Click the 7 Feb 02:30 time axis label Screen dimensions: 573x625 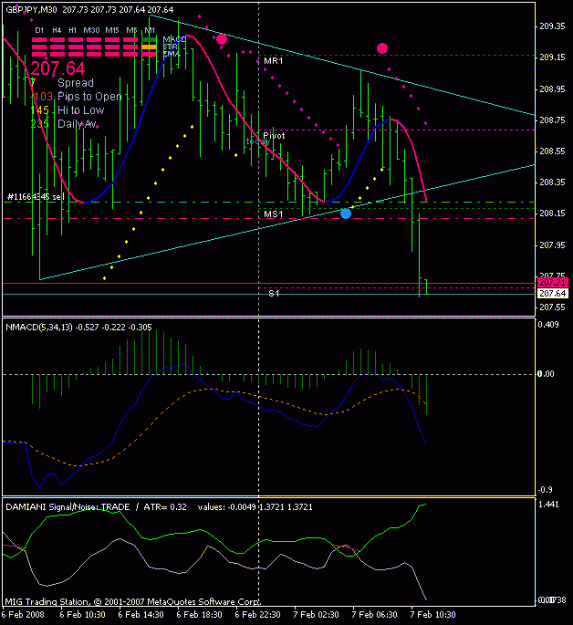pos(316,615)
